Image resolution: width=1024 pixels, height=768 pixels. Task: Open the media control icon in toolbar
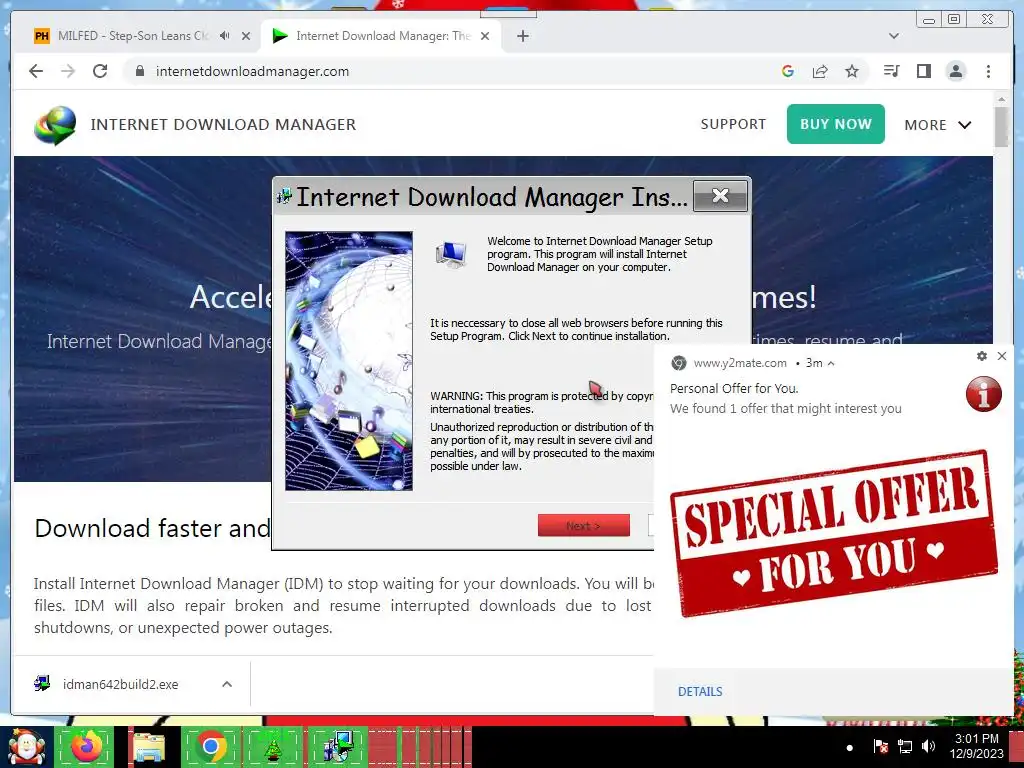891,71
